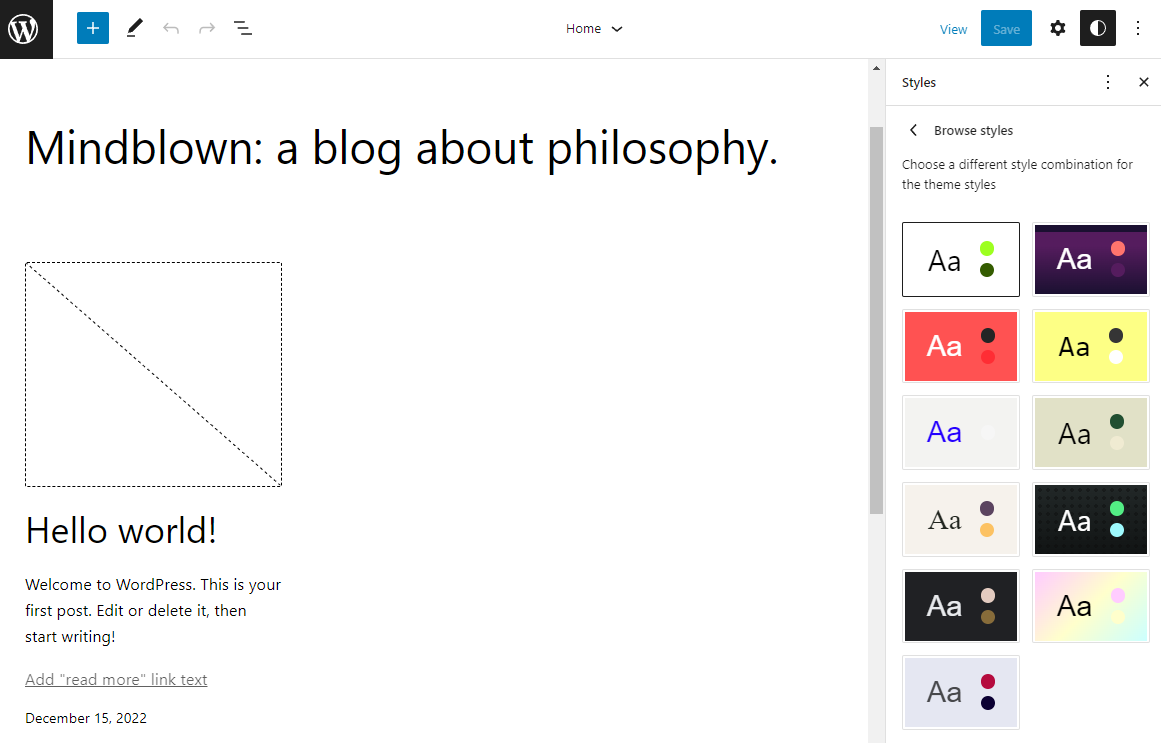The image size is (1161, 743).
Task: Click the View link
Action: click(953, 28)
